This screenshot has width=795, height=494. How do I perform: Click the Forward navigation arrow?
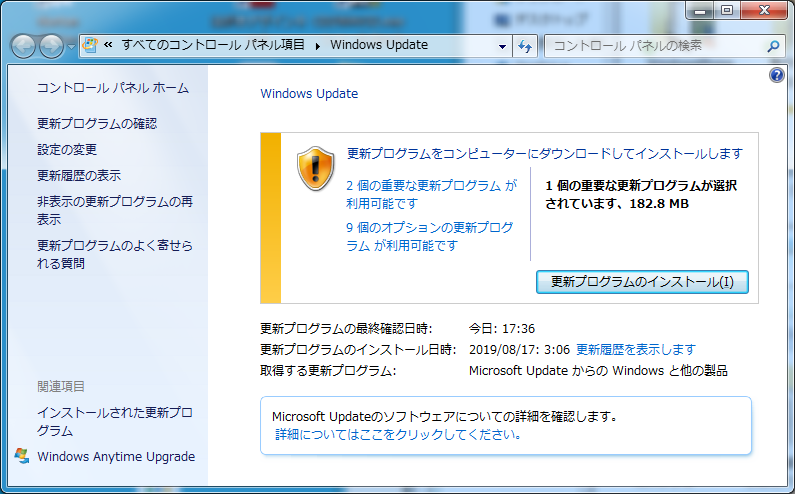tap(51, 47)
